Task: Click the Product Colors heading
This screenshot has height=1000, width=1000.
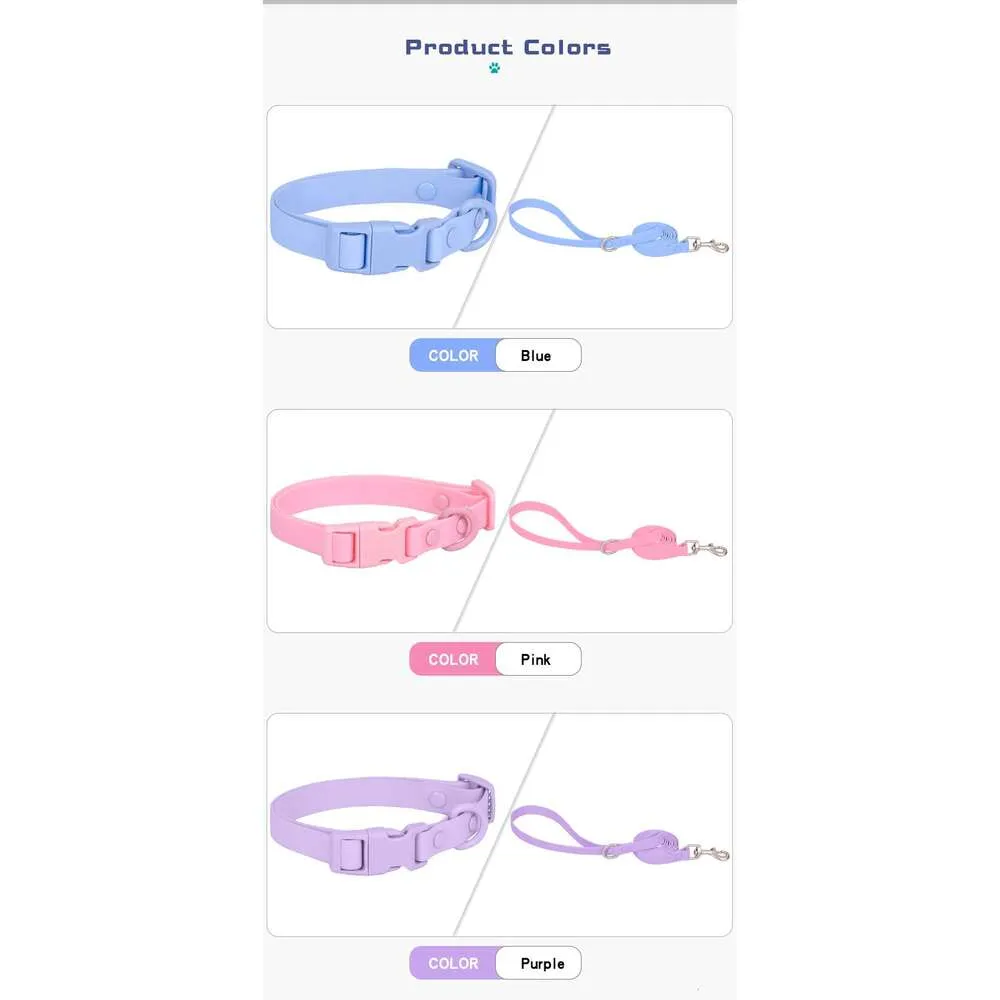Action: pos(508,47)
